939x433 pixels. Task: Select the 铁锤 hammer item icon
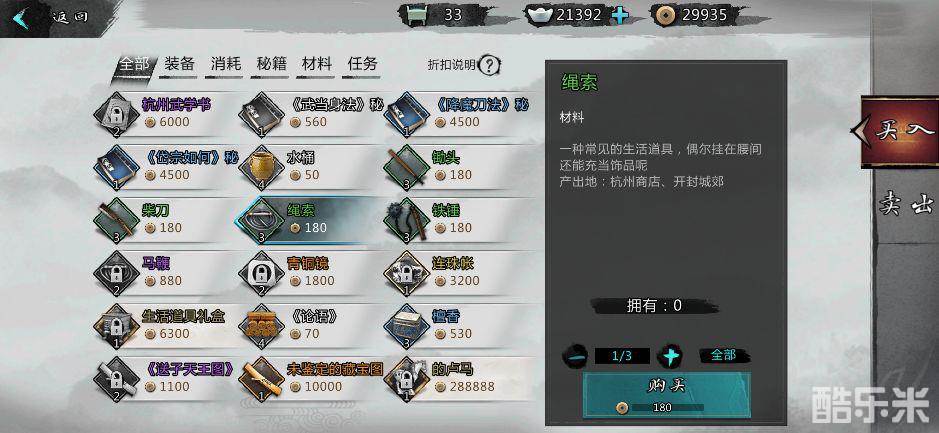click(x=406, y=220)
